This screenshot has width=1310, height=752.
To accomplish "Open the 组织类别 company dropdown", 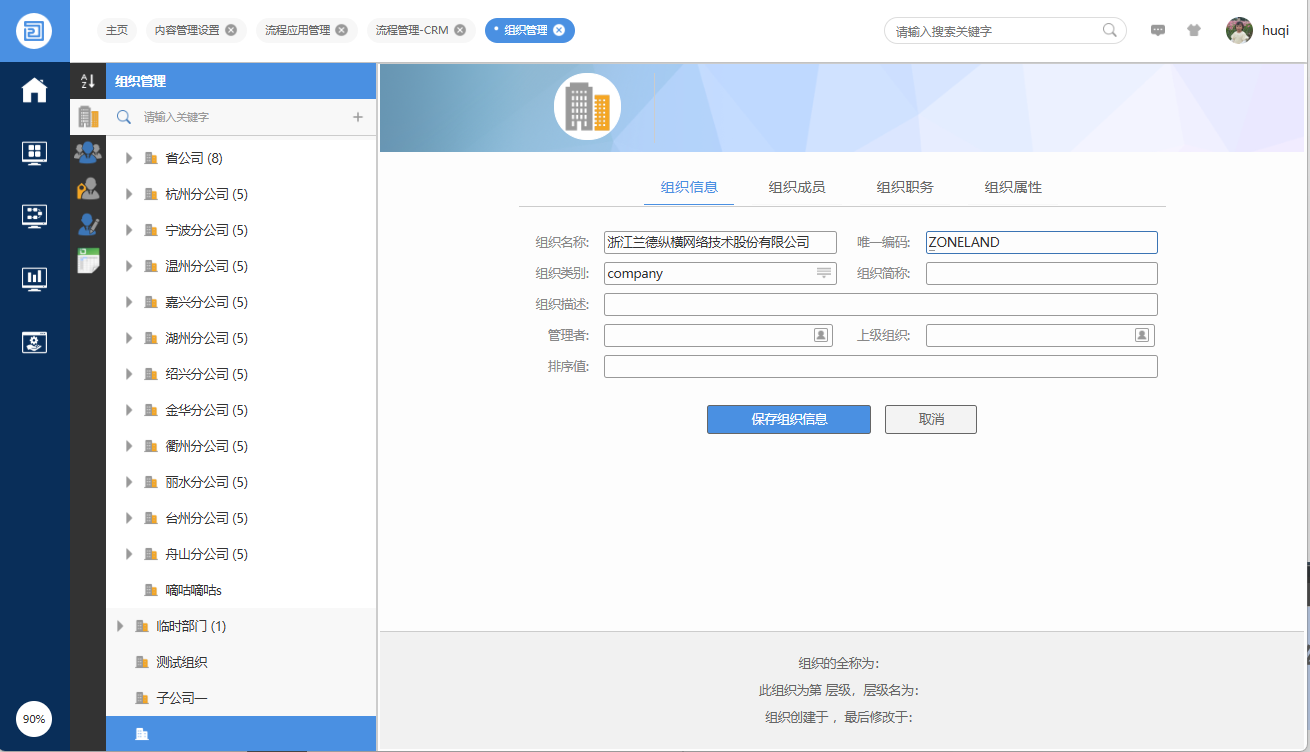I will click(x=824, y=273).
